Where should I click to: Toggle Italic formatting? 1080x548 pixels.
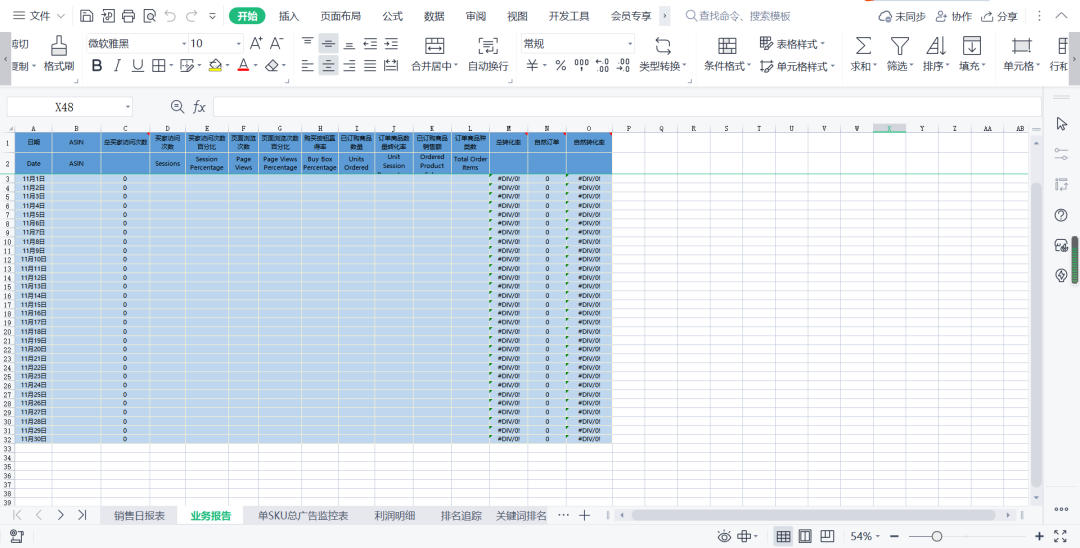[117, 66]
